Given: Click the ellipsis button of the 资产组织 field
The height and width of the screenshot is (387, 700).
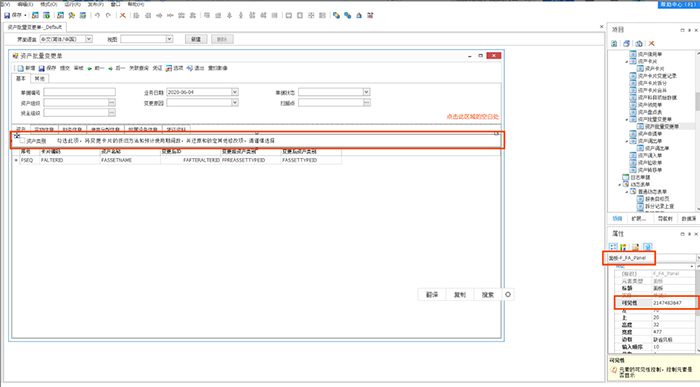Looking at the screenshot, I should coord(112,103).
